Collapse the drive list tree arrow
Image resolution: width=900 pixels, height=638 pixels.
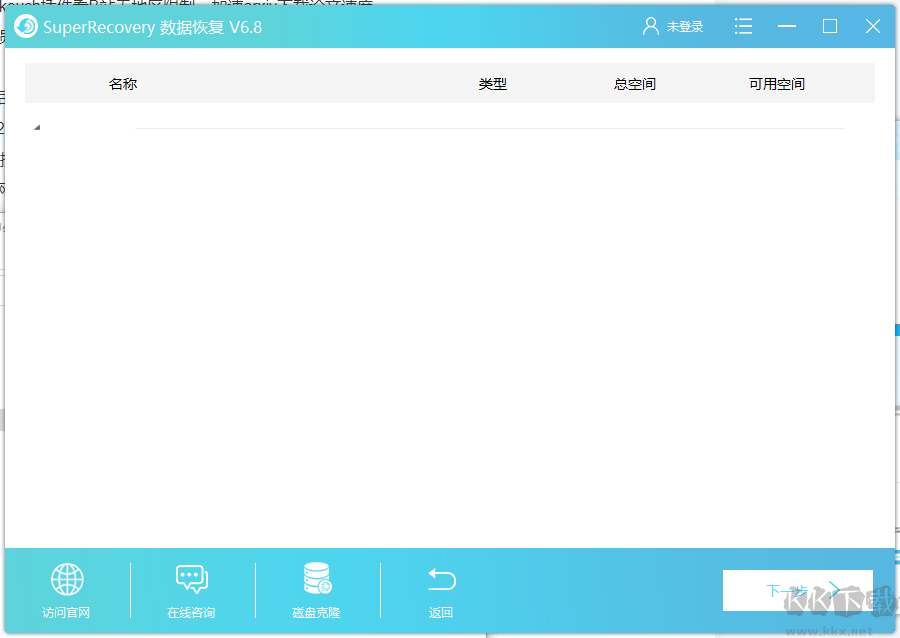point(37,127)
